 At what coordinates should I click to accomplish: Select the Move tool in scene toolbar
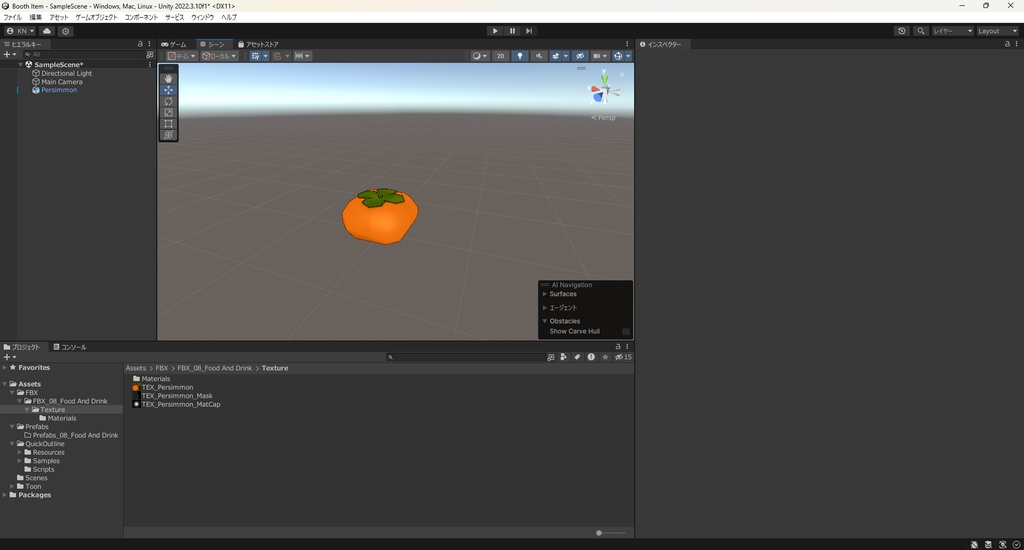tap(168, 89)
